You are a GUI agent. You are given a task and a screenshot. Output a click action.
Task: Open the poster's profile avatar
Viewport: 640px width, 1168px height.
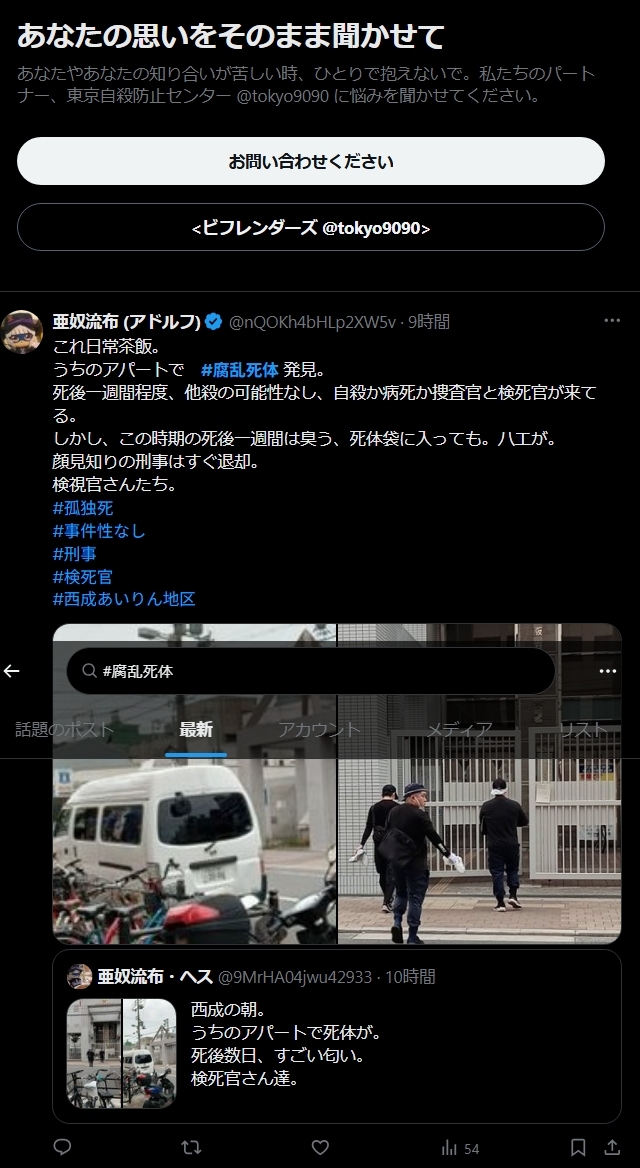tap(22, 332)
